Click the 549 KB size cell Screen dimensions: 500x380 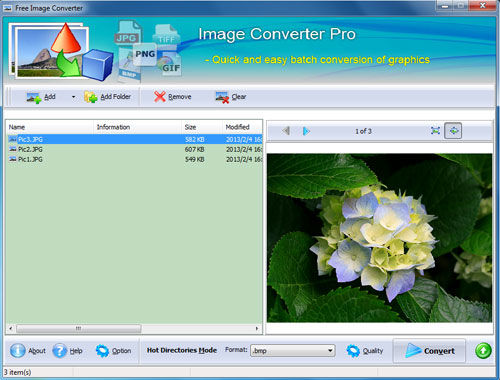[195, 159]
